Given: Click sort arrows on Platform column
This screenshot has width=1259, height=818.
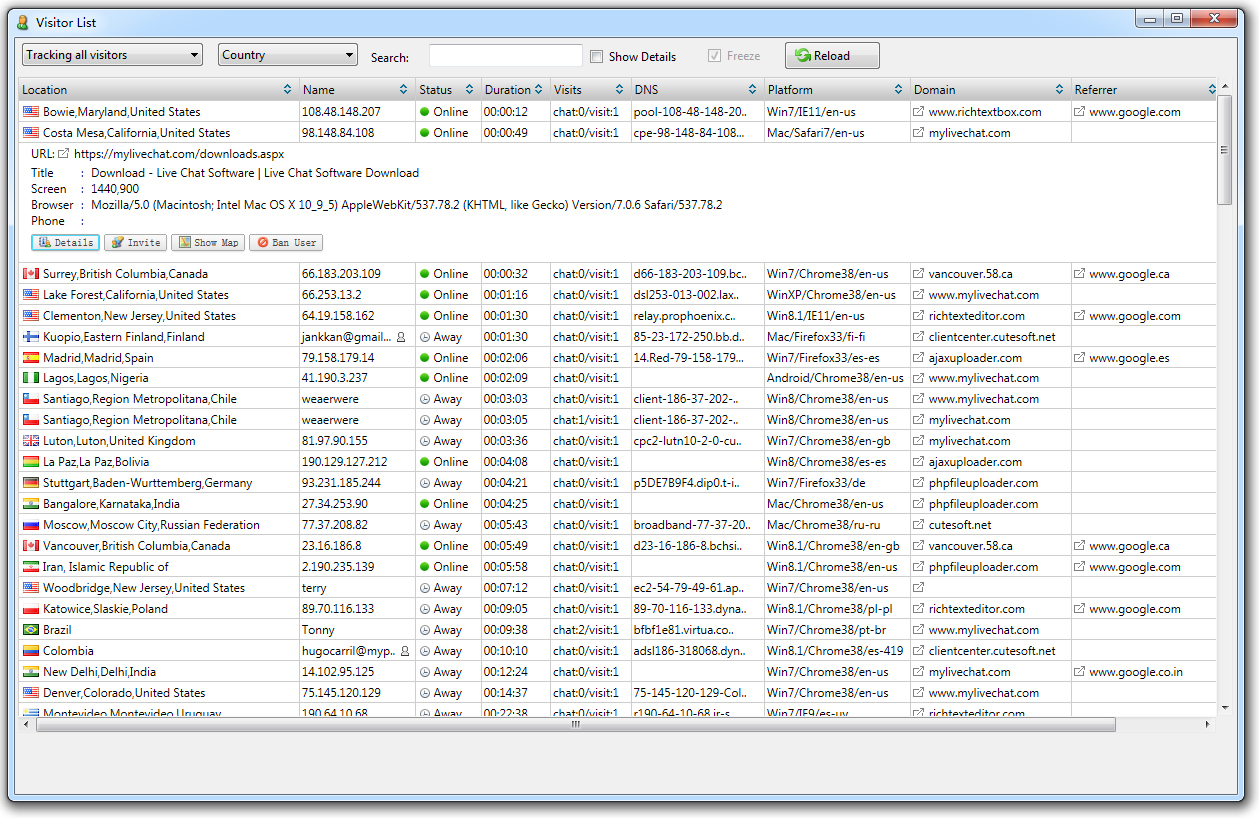Looking at the screenshot, I should (x=898, y=90).
